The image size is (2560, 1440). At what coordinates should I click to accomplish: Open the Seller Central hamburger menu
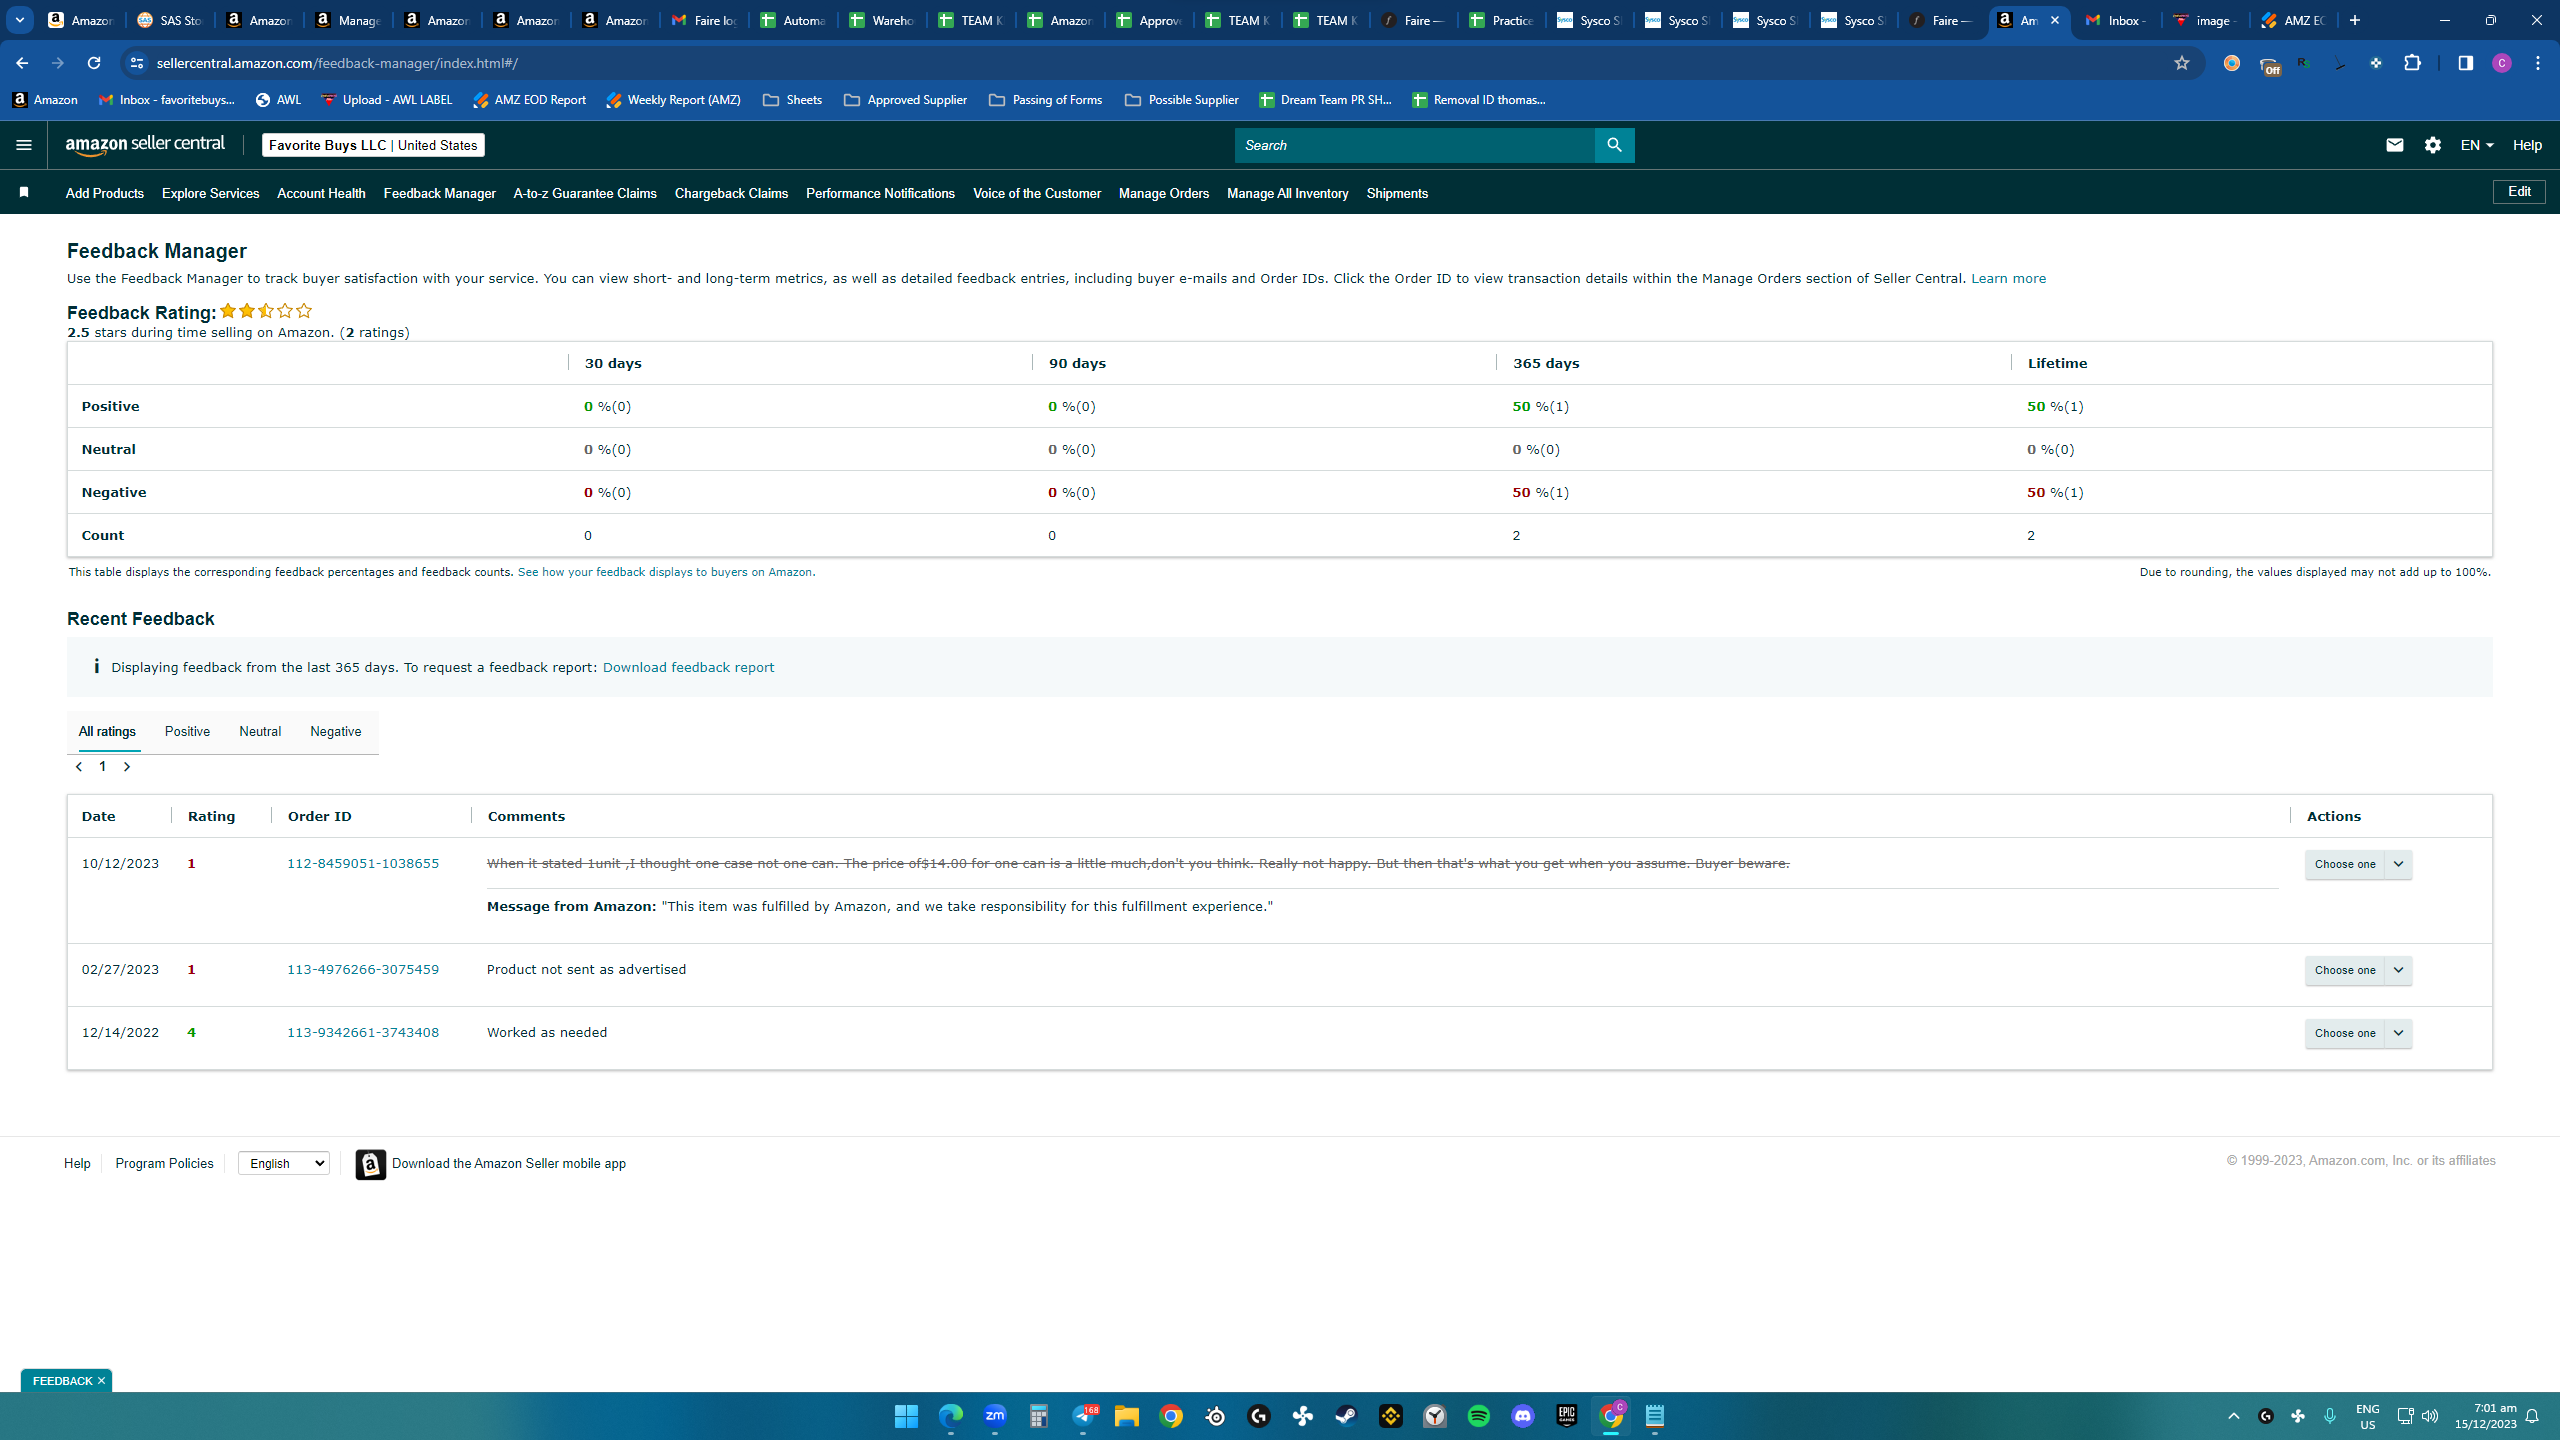pos(24,145)
